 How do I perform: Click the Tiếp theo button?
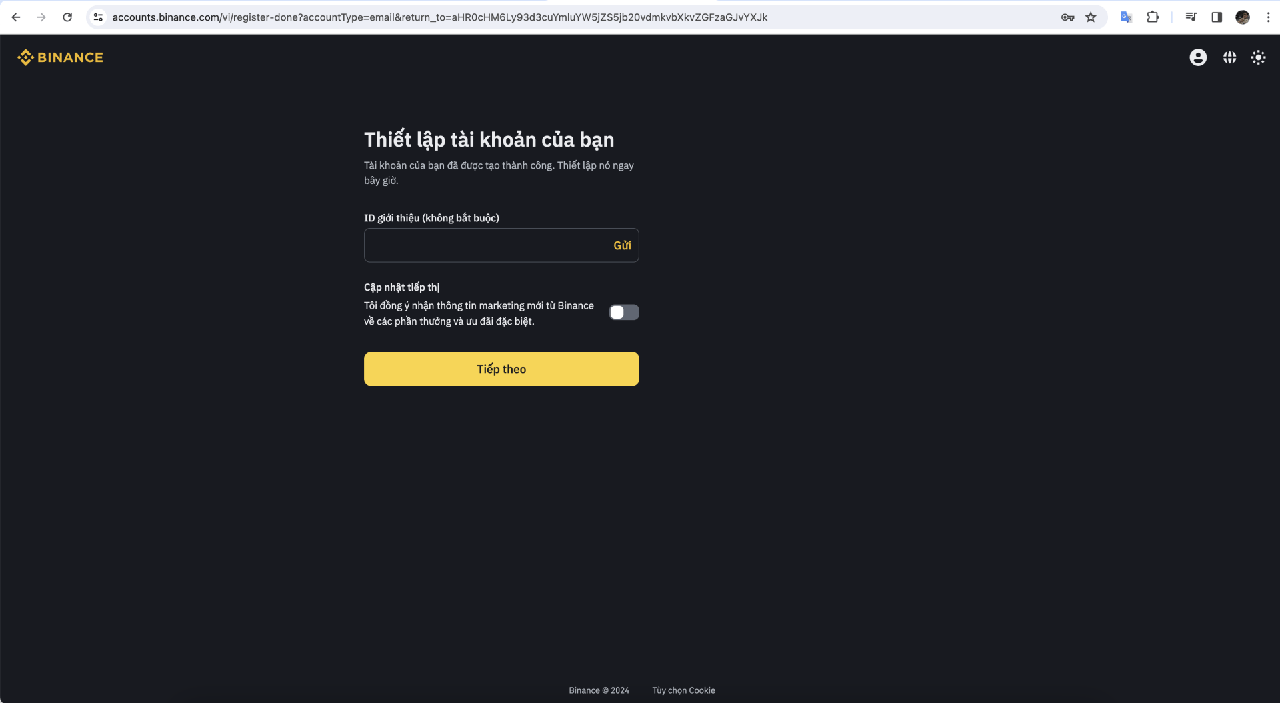point(501,369)
